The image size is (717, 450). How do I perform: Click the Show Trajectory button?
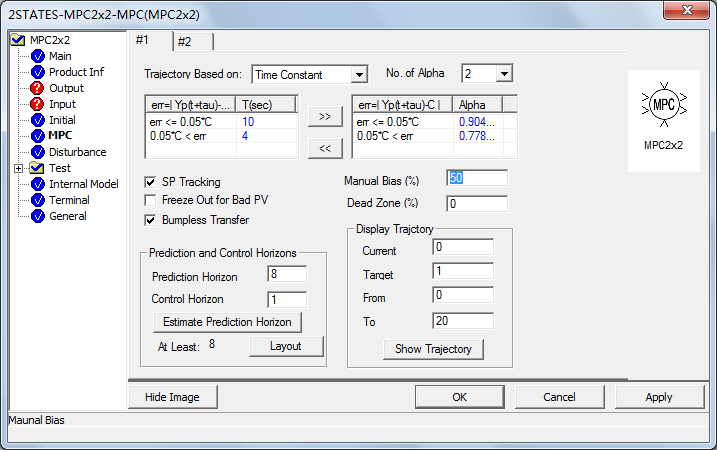click(x=433, y=349)
